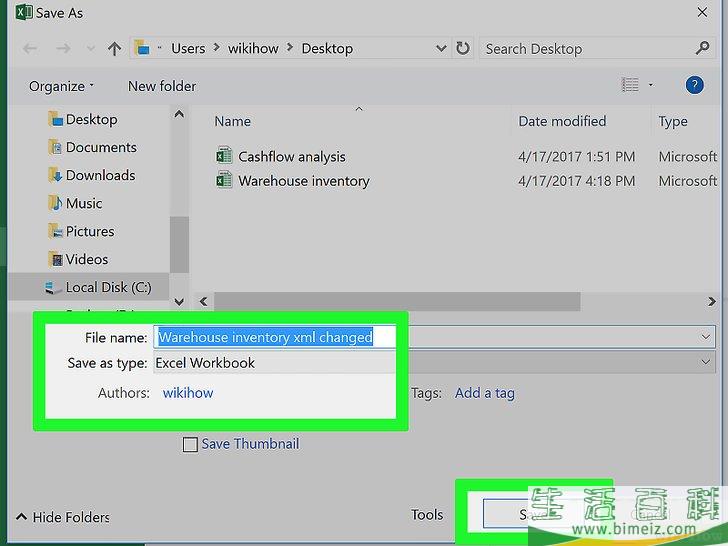Collapse the pane with Hide Folders

pyautogui.click(x=63, y=517)
